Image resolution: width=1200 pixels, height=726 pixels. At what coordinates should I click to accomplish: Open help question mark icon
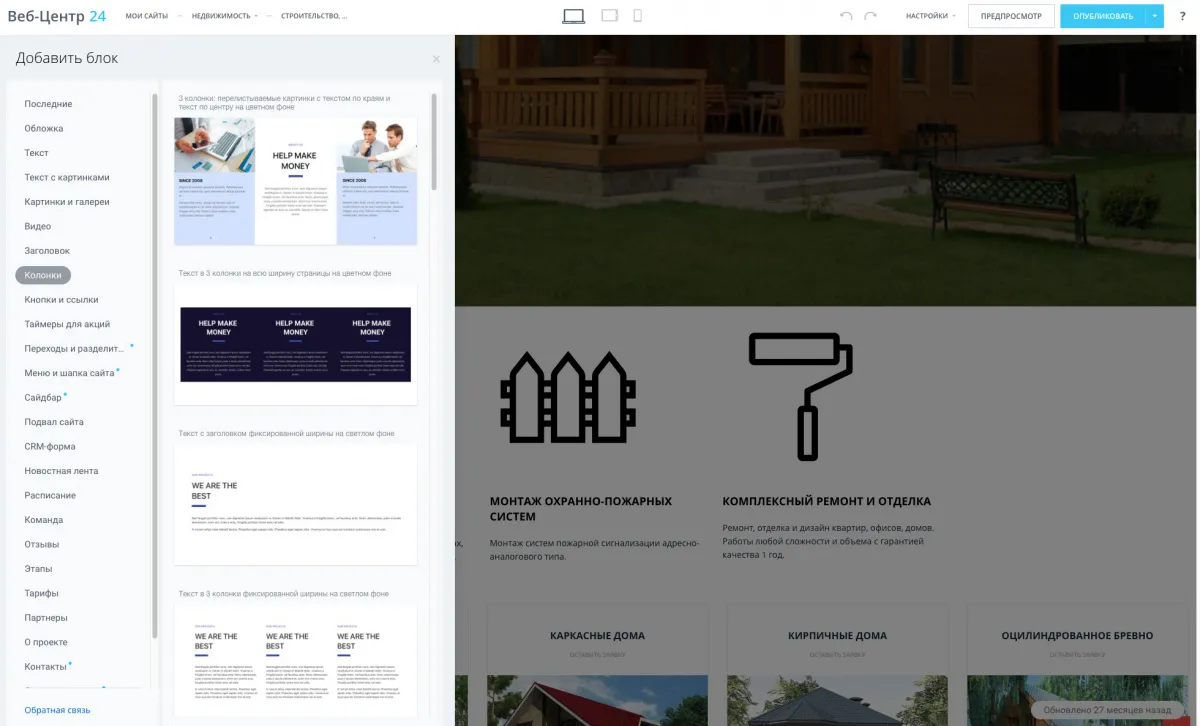(x=1183, y=16)
